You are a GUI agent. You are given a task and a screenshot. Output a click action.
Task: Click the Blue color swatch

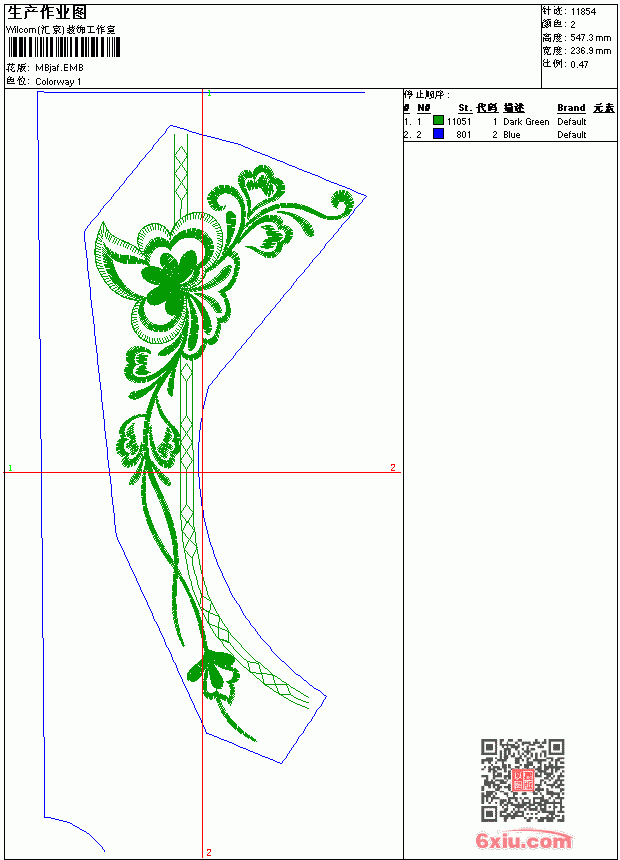coord(438,134)
